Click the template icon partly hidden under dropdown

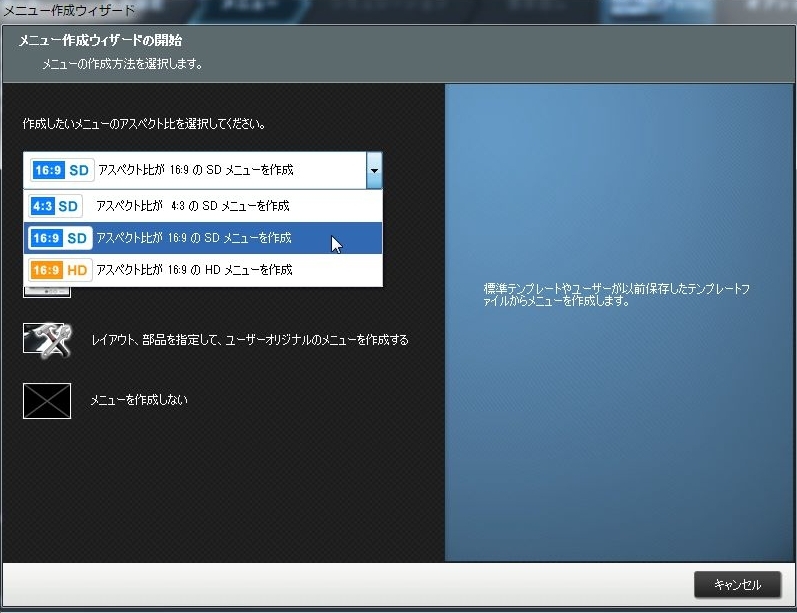pos(47,292)
